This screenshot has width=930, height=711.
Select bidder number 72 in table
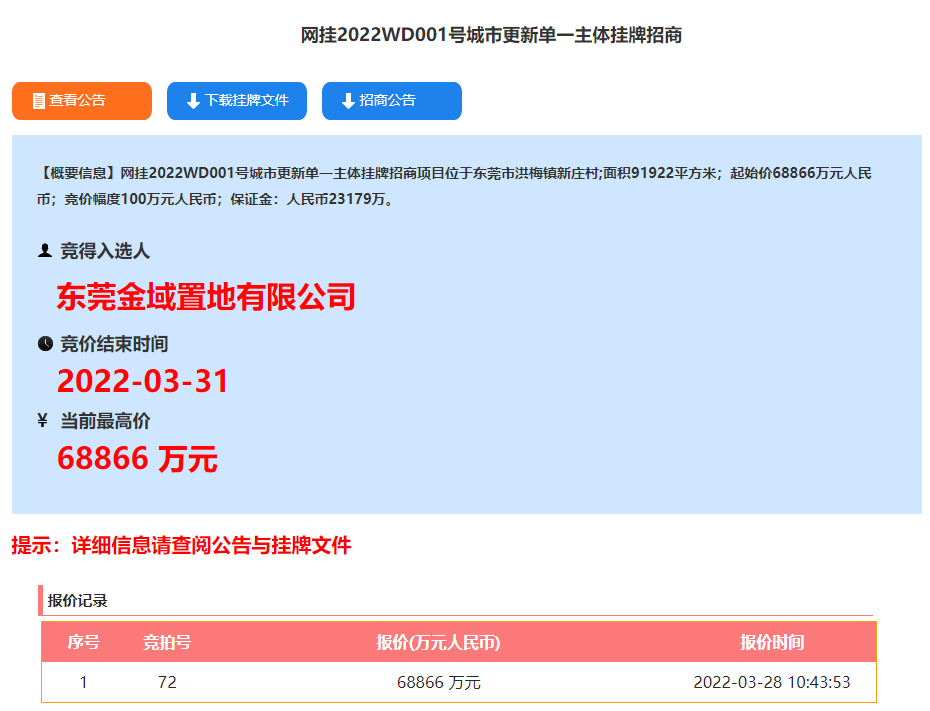167,682
